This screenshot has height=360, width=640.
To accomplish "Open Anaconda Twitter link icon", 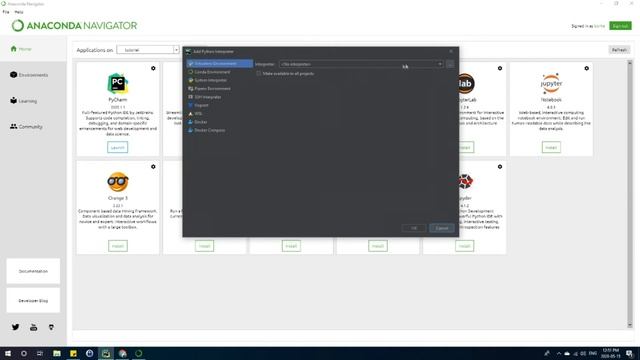I will coord(16,327).
